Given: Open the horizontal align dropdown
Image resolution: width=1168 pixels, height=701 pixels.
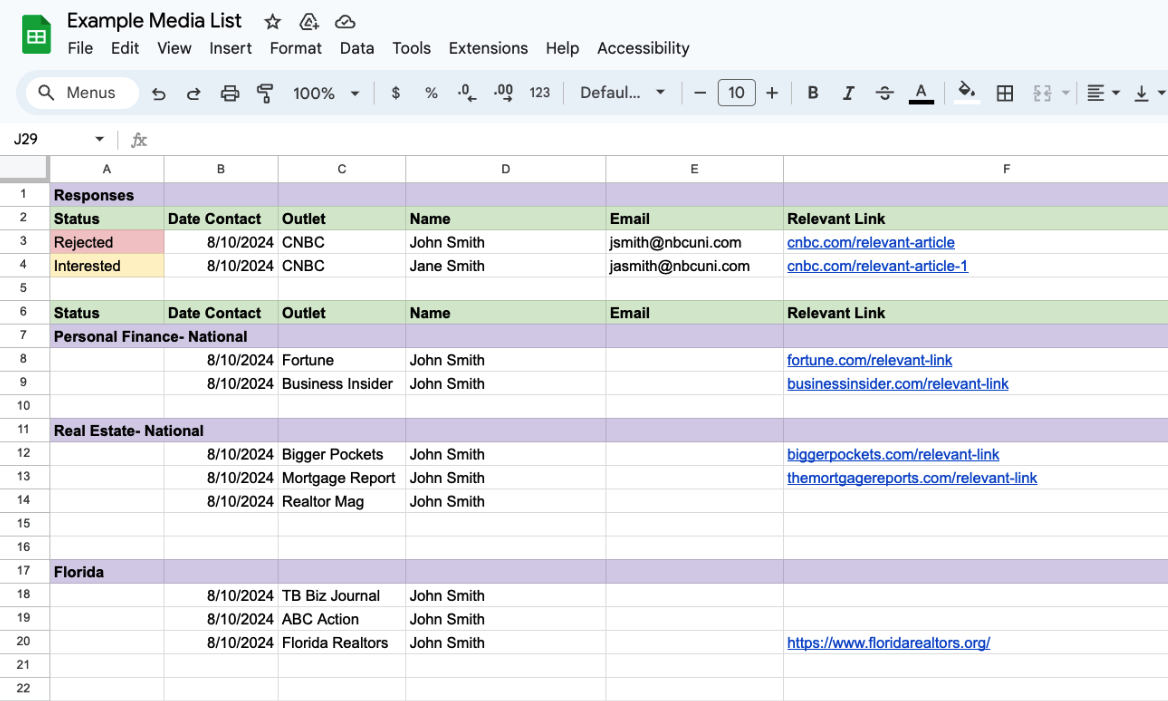Looking at the screenshot, I should pyautogui.click(x=1103, y=92).
